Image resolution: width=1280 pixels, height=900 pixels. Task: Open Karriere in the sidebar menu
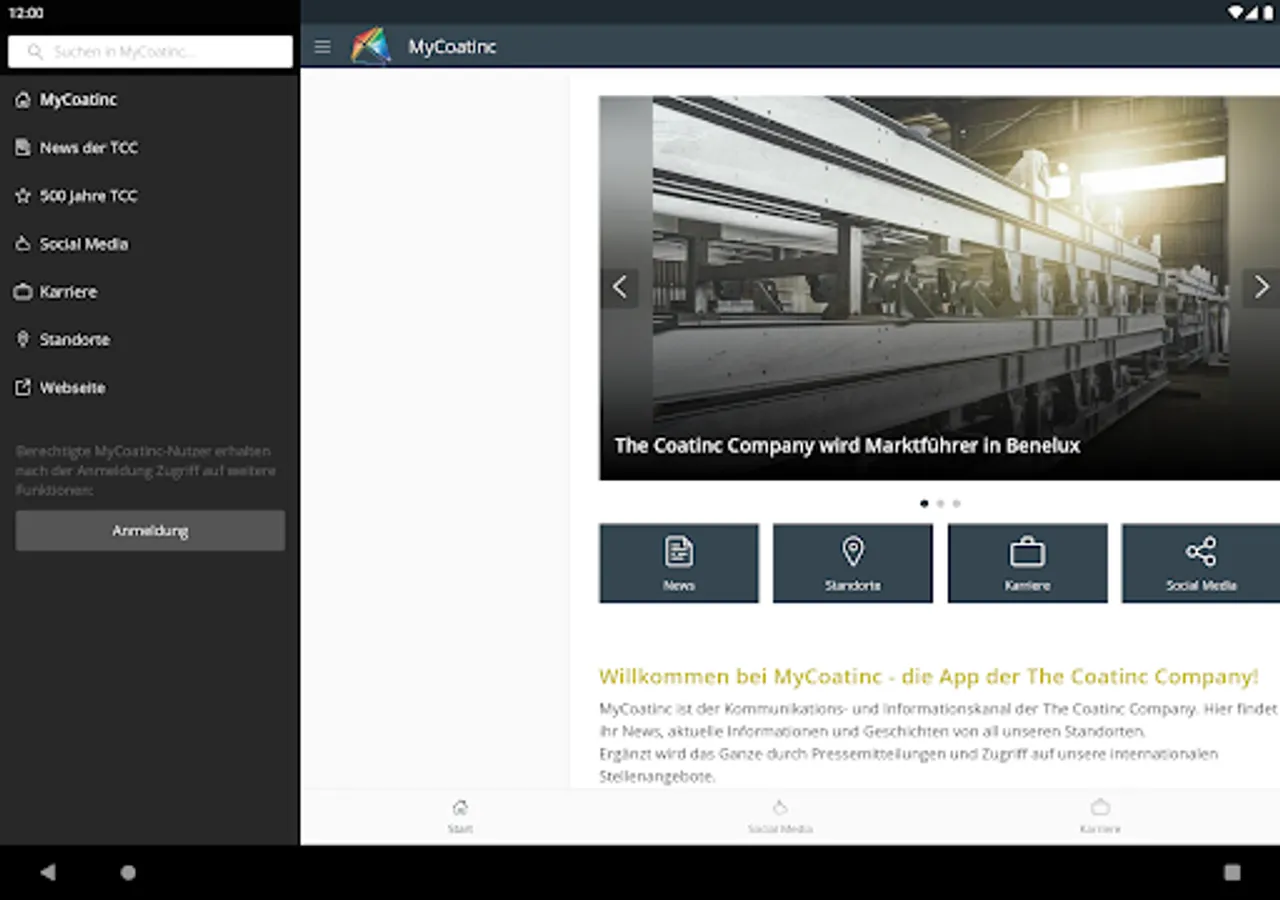click(x=150, y=292)
